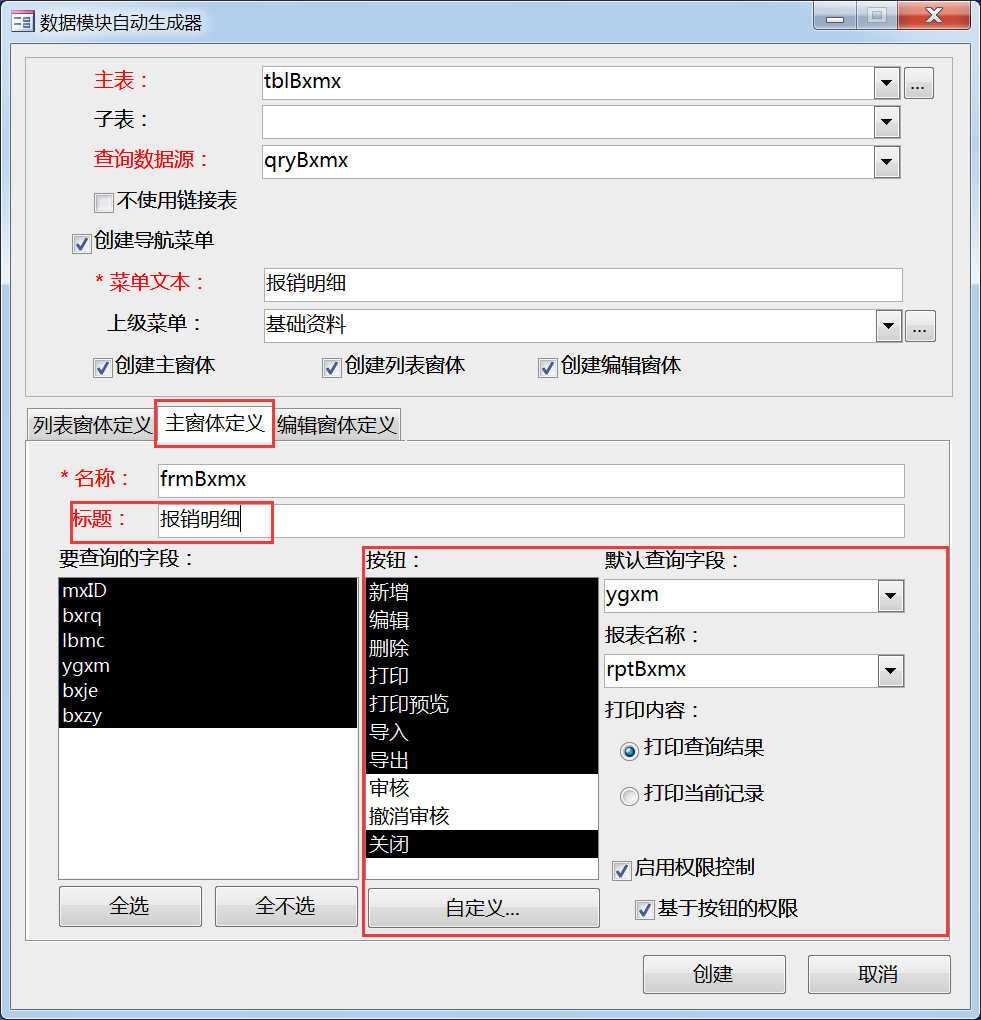Select 审核 in the buttons list
The width and height of the screenshot is (981, 1020).
click(x=482, y=788)
